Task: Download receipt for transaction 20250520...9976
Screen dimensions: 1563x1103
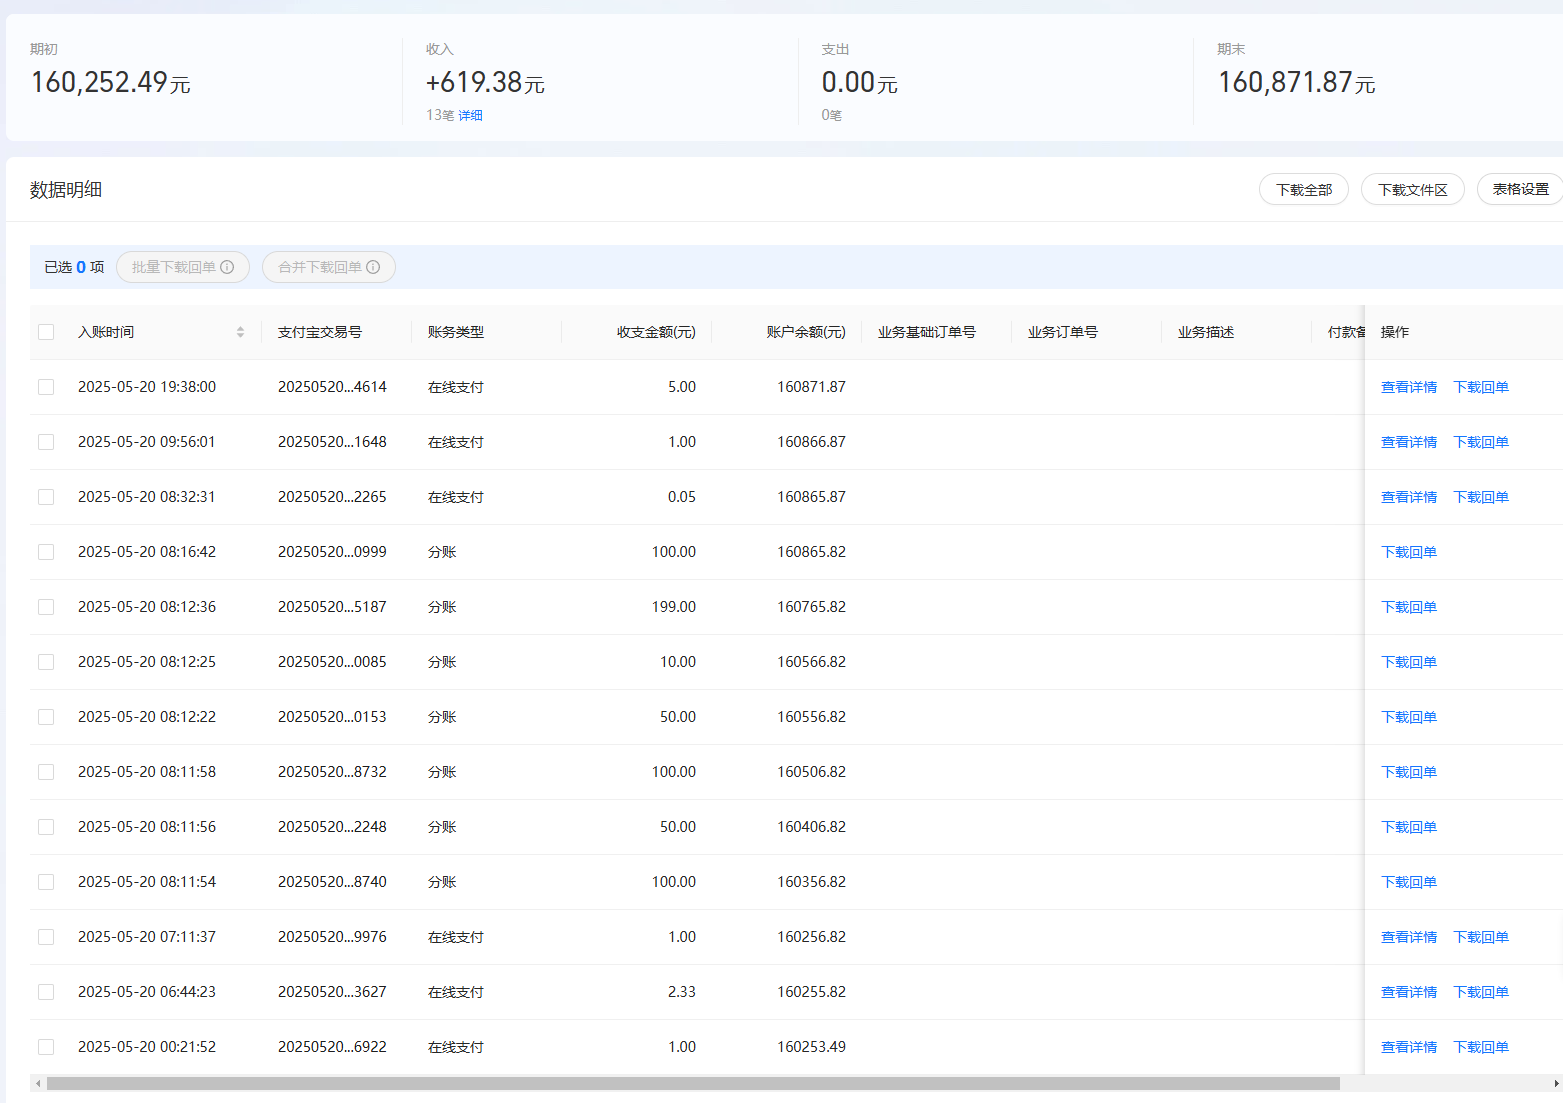Action: 1481,937
